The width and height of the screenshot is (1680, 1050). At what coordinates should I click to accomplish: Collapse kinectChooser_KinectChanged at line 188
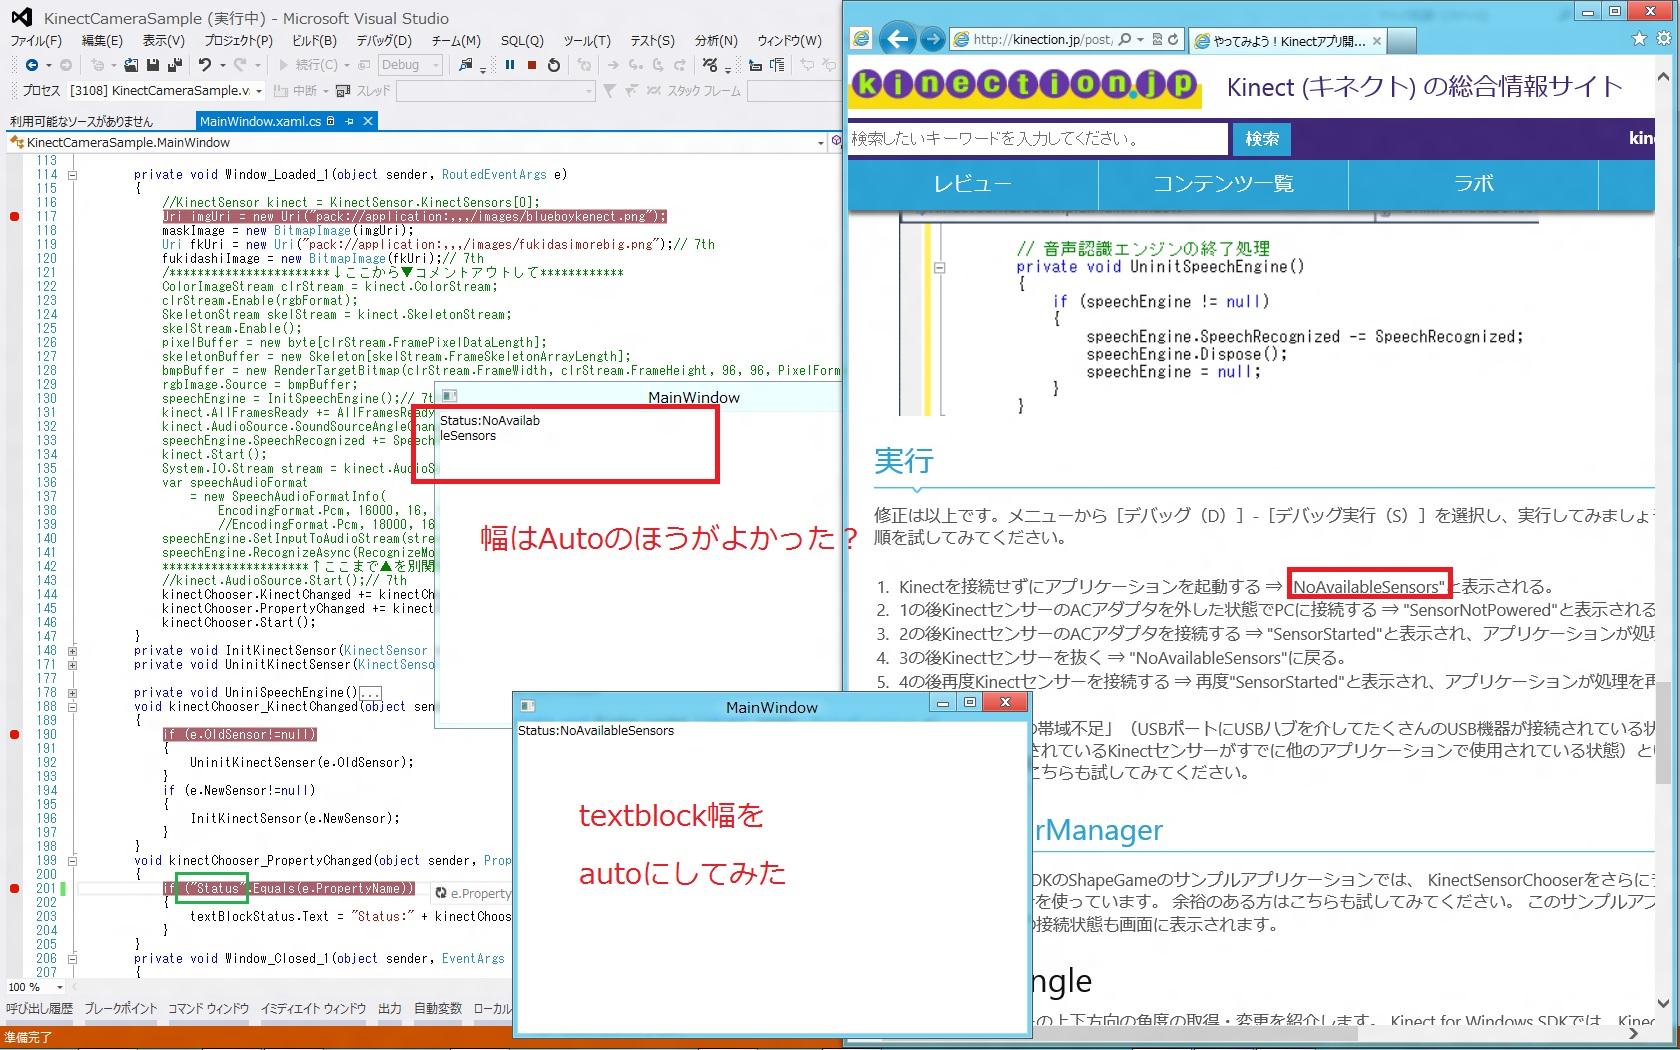click(72, 706)
